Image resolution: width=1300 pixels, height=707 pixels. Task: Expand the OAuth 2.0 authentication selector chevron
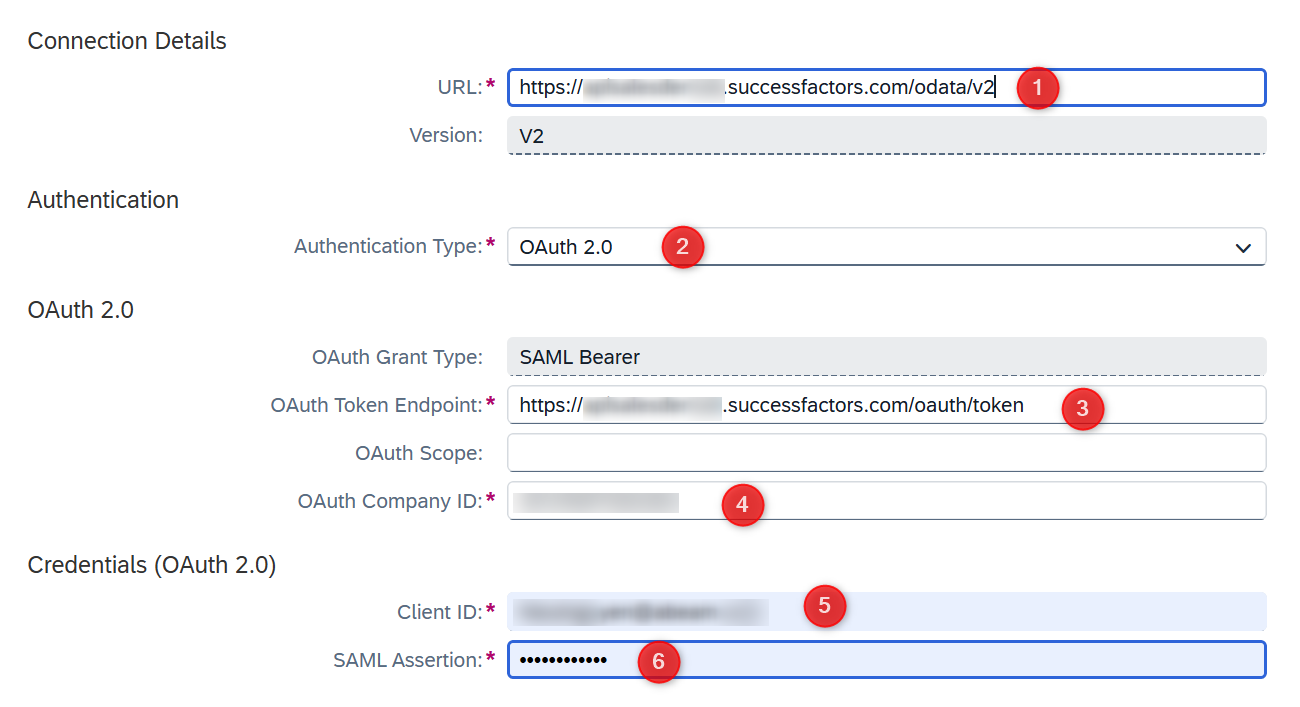[1242, 247]
